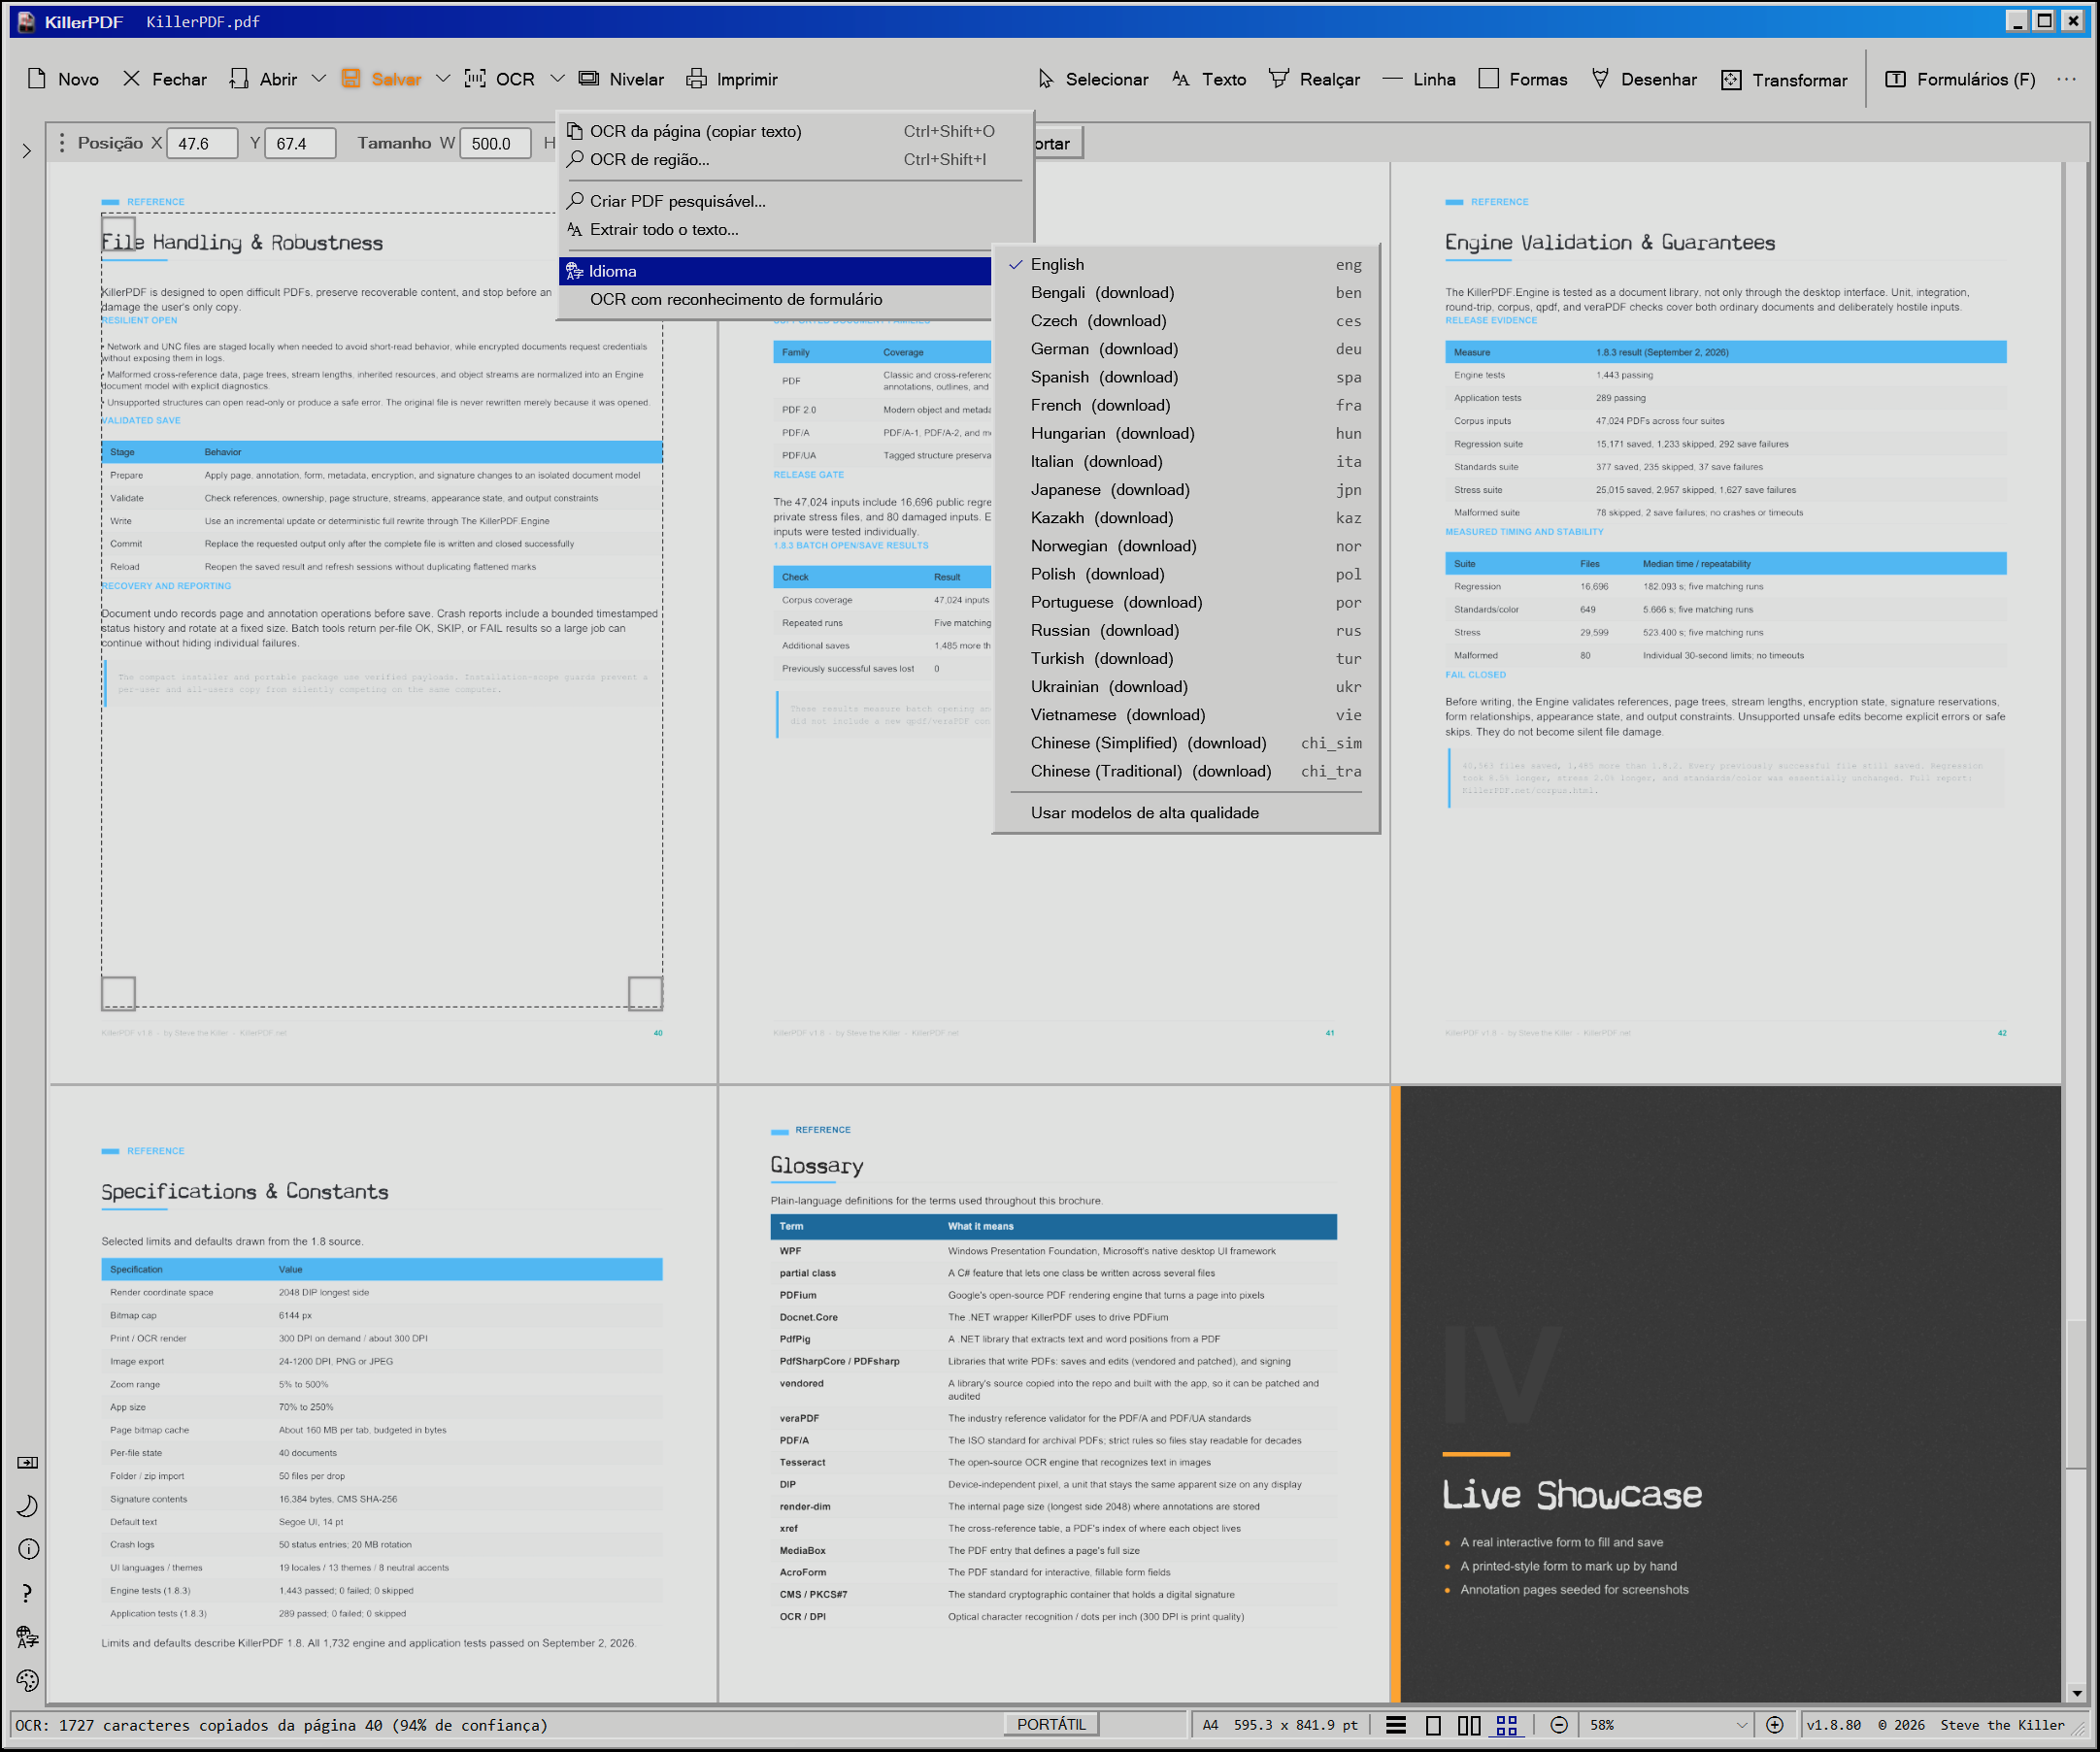Image resolution: width=2100 pixels, height=1752 pixels.
Task: Switch to continuous scroll view mode
Action: click(1396, 1725)
